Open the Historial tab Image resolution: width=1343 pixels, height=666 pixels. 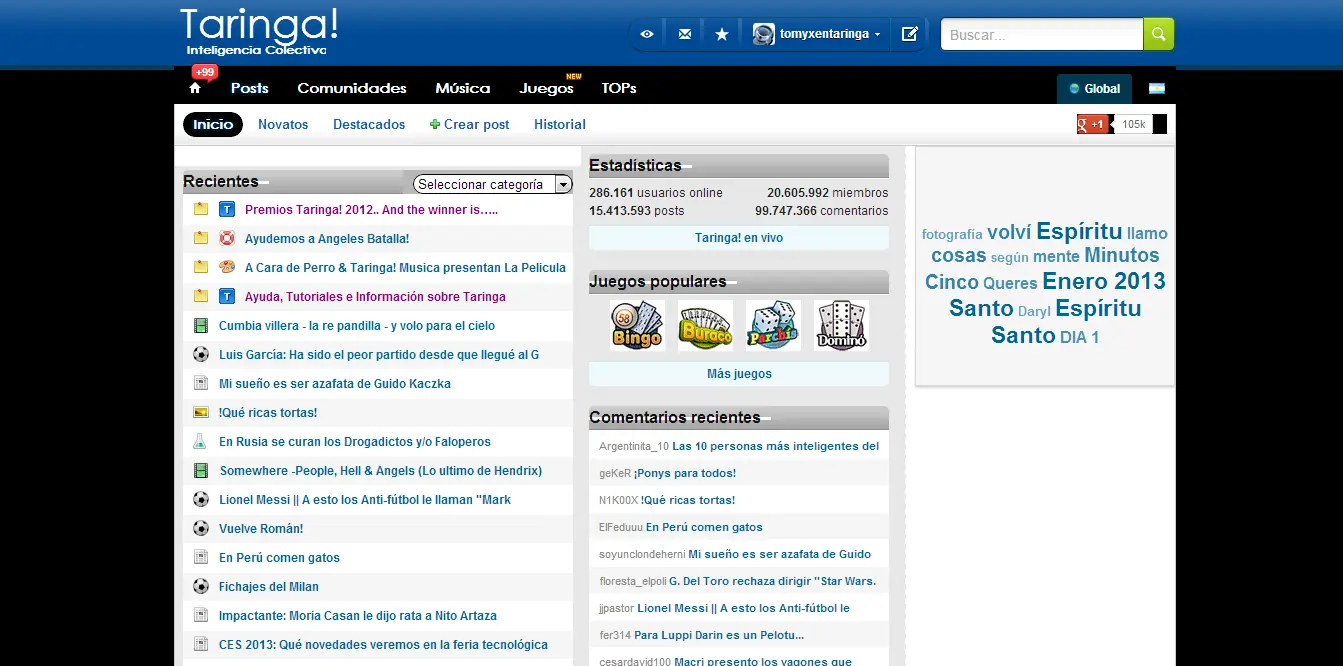coord(560,125)
